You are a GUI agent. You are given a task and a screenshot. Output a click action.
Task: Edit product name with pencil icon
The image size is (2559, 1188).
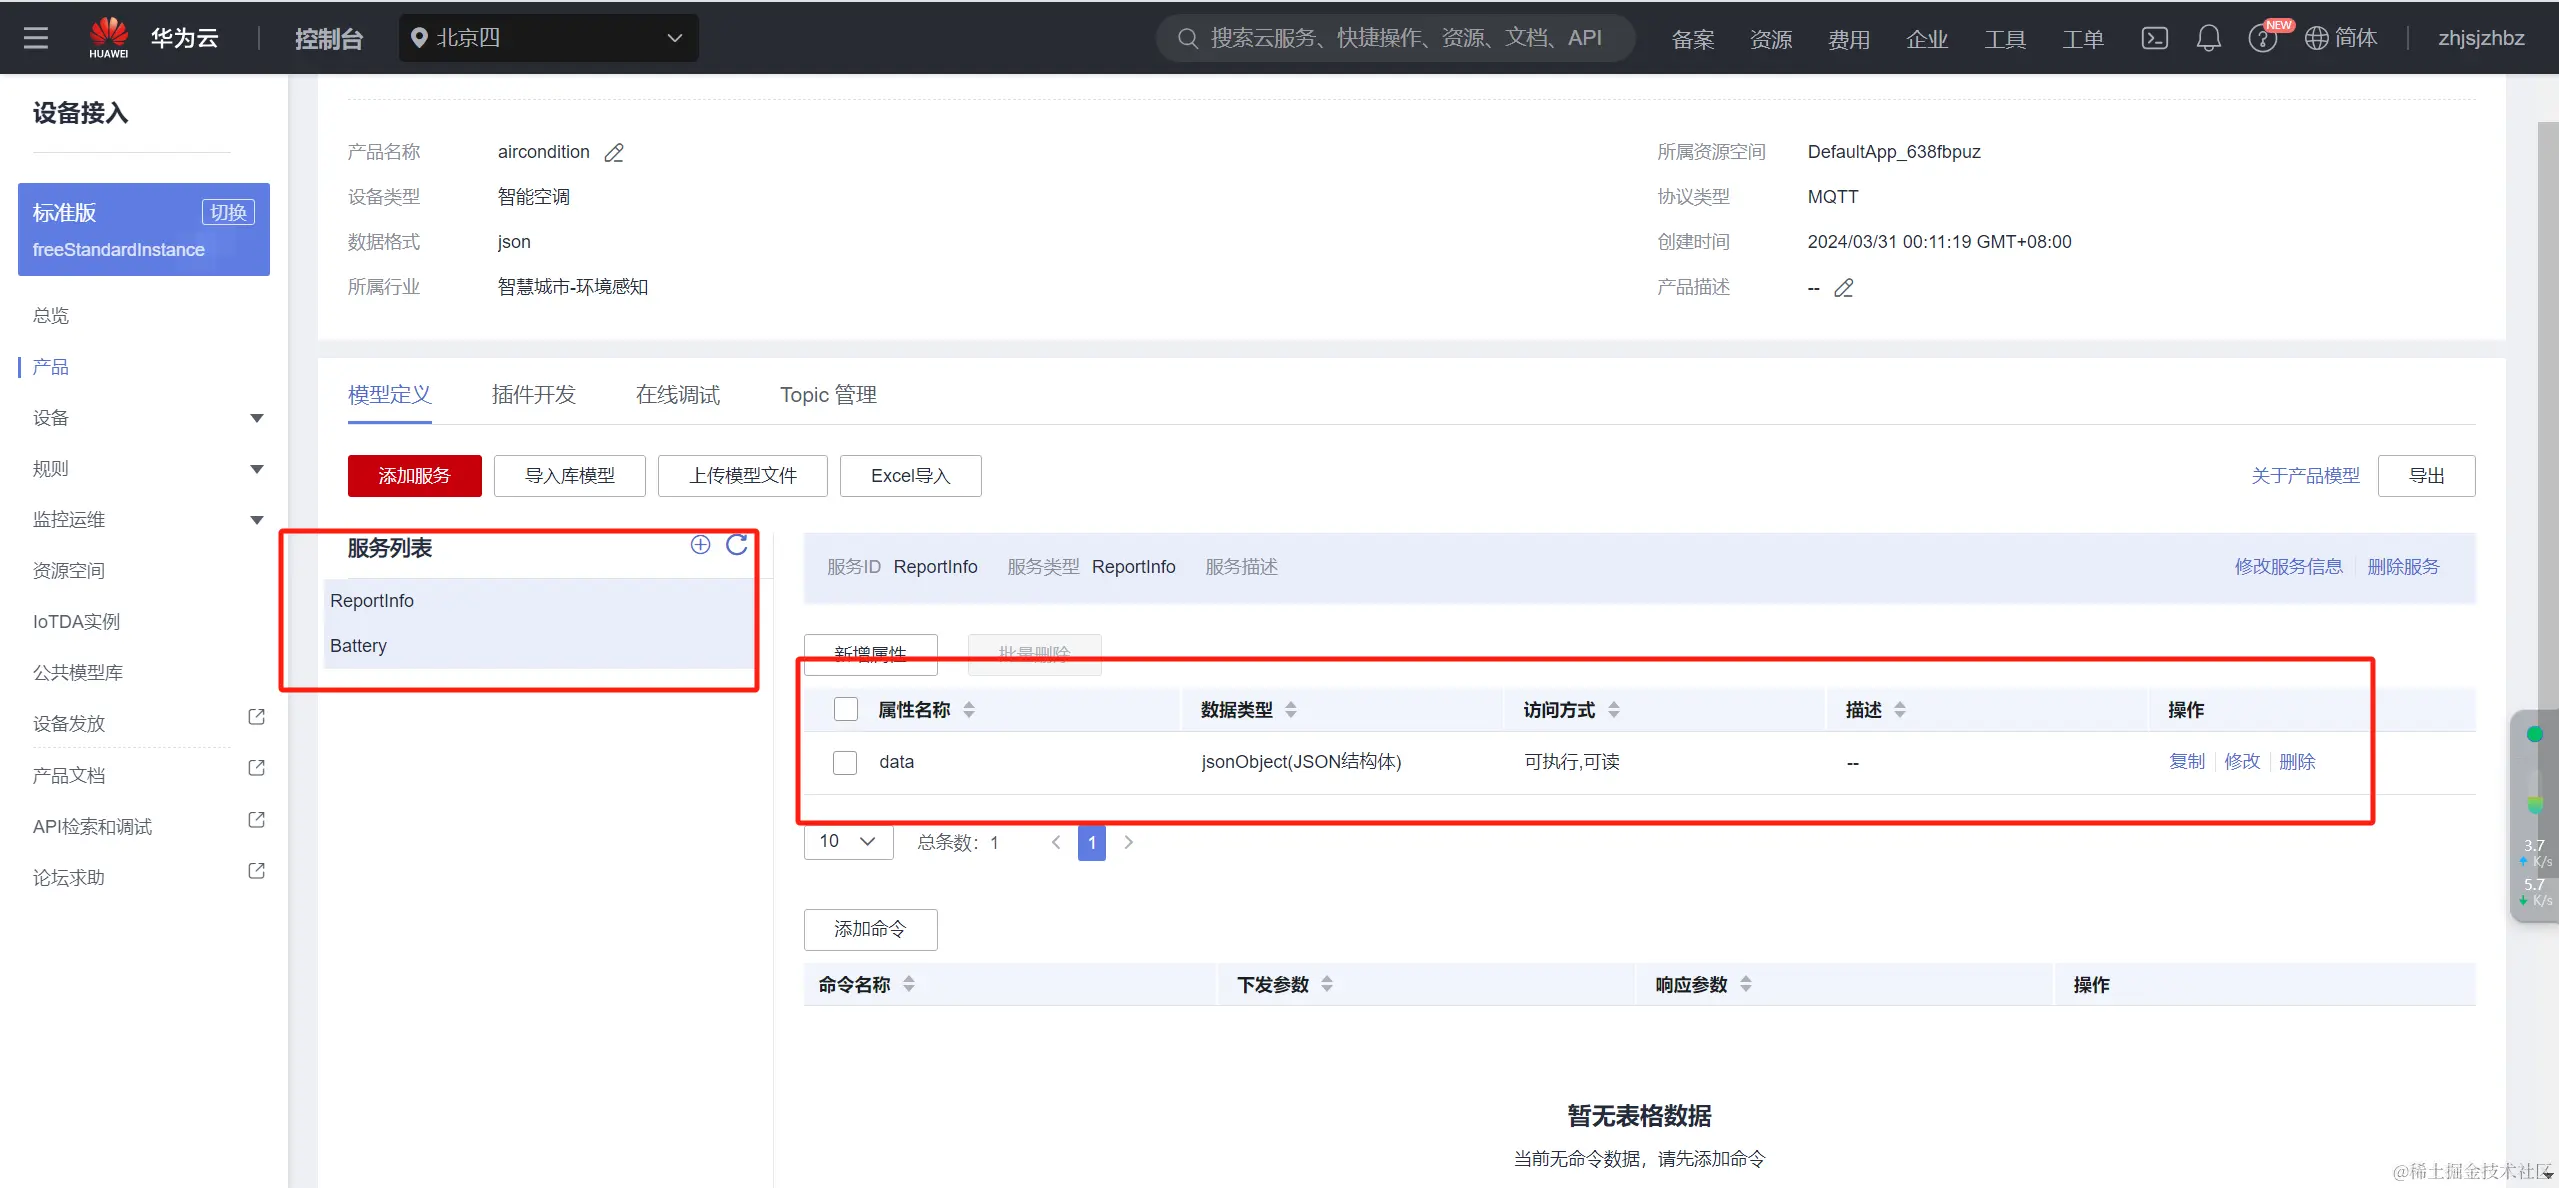[x=614, y=152]
